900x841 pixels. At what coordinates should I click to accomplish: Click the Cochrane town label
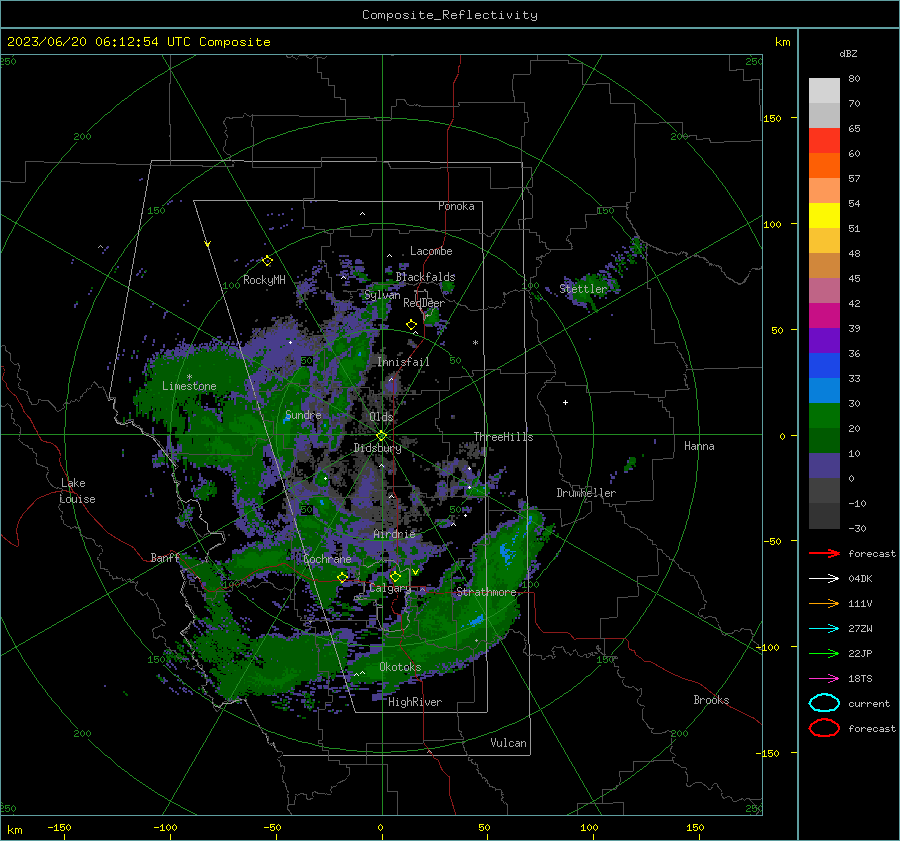[327, 559]
